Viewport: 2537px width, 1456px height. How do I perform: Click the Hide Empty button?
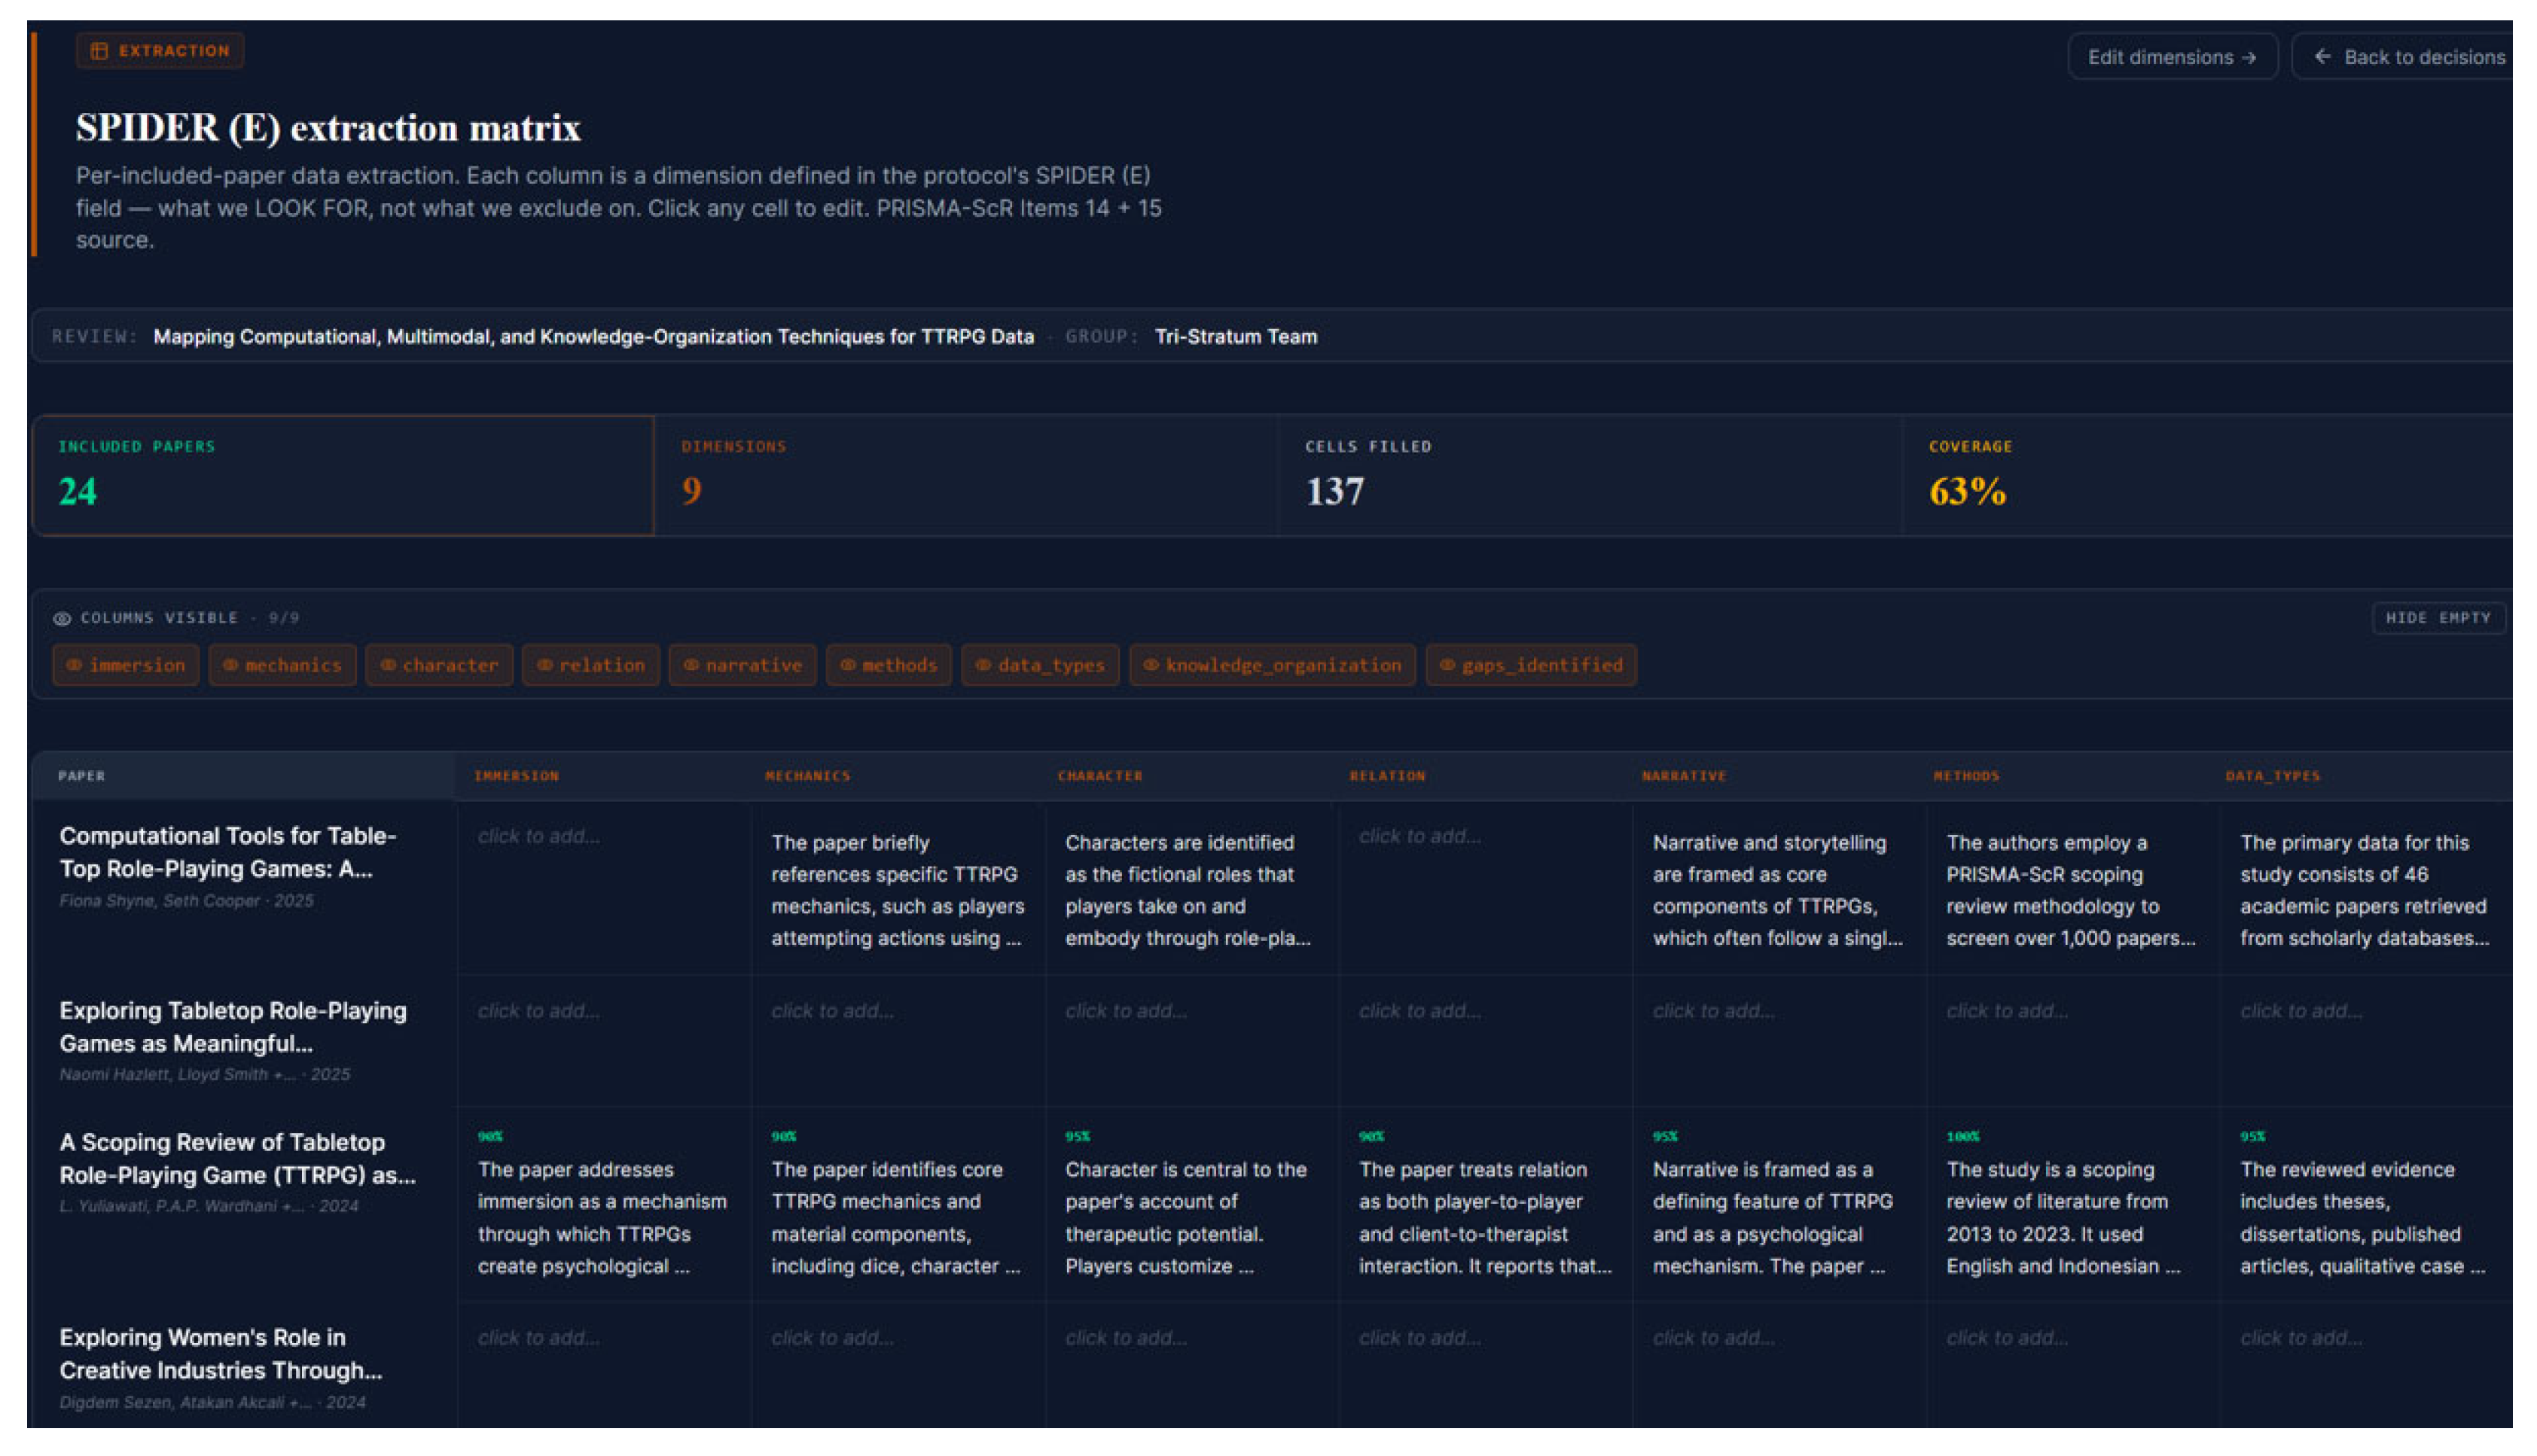[x=2438, y=618]
